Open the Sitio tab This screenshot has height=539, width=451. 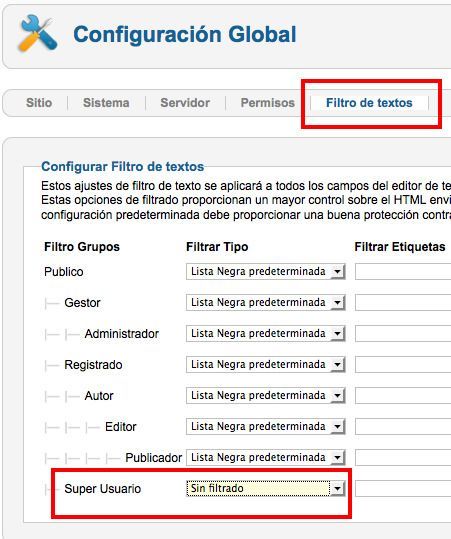tap(39, 102)
